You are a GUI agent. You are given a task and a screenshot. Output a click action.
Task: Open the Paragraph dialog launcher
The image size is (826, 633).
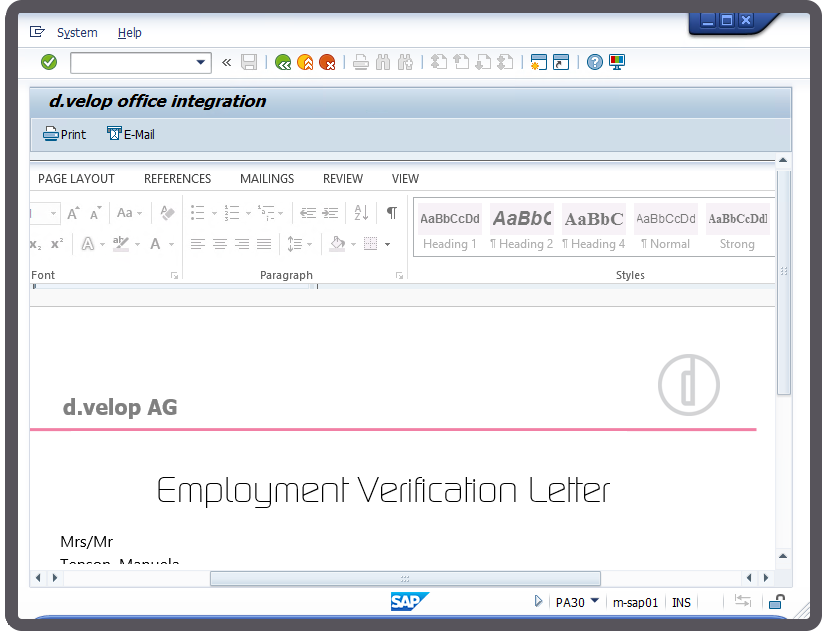[399, 275]
